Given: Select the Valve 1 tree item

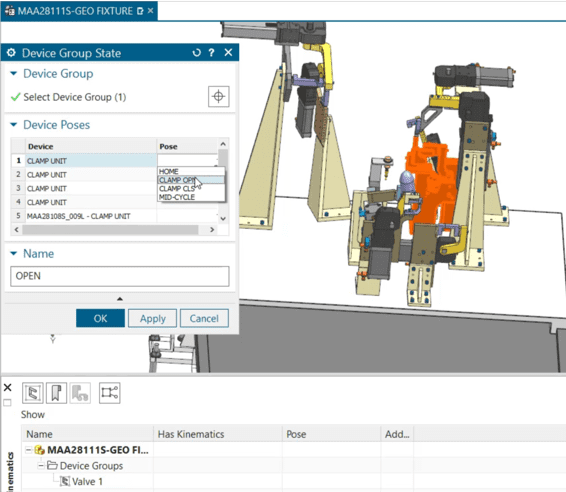Looking at the screenshot, I should coord(87,482).
